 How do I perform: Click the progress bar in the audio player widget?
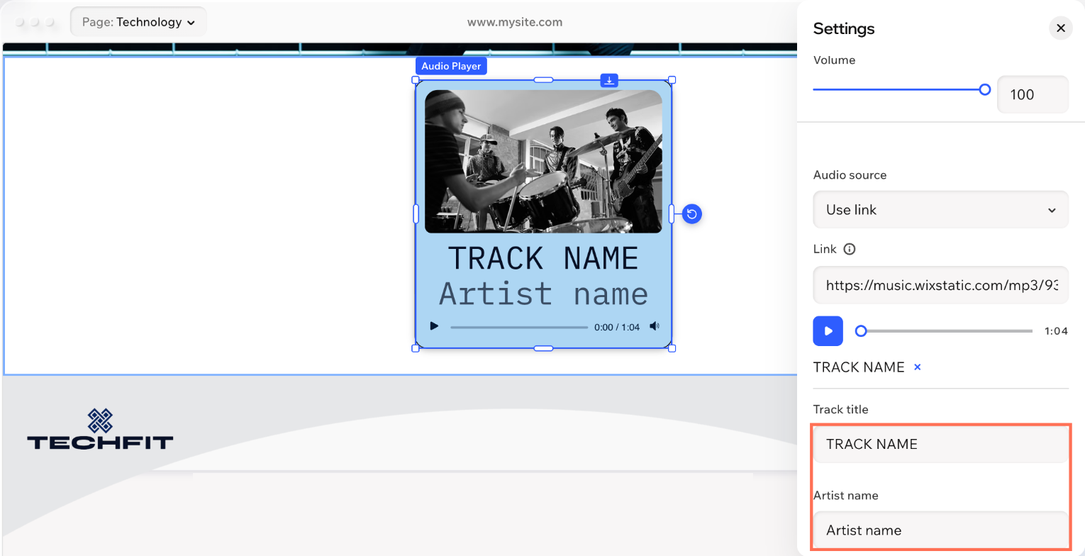tap(519, 327)
